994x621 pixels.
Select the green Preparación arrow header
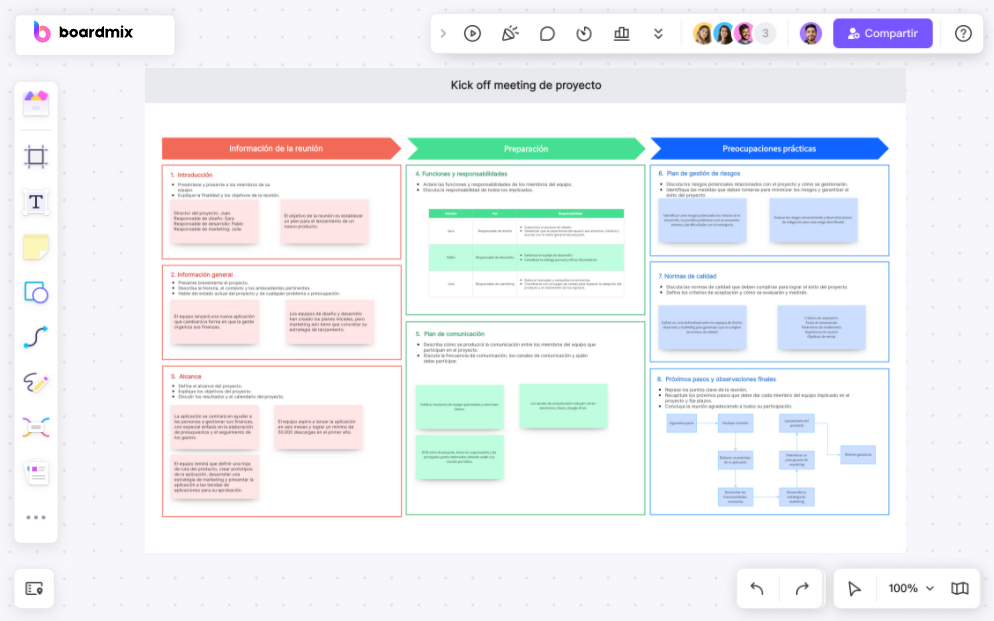pos(526,148)
